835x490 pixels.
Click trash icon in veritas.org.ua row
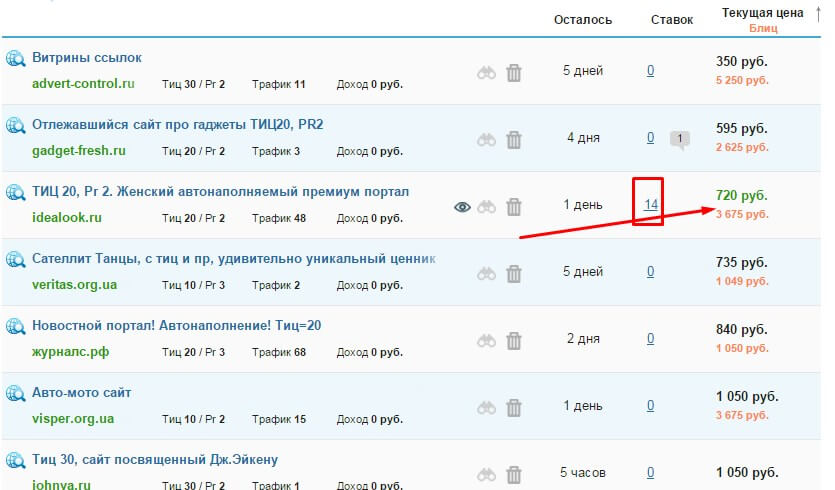513,273
